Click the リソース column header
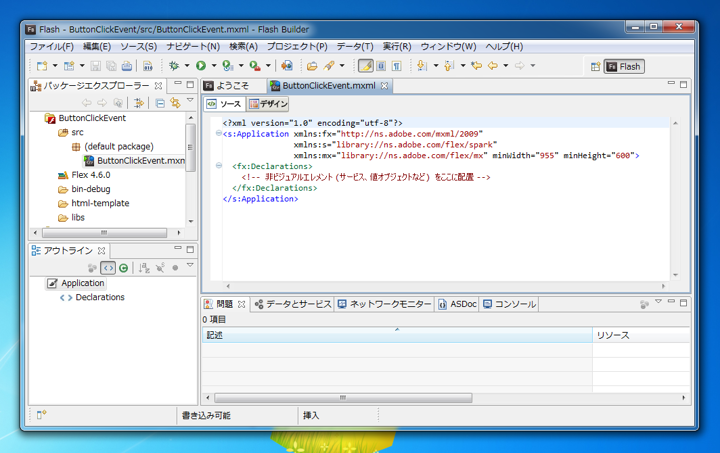Screen dimensions: 720x453 [x=641, y=336]
